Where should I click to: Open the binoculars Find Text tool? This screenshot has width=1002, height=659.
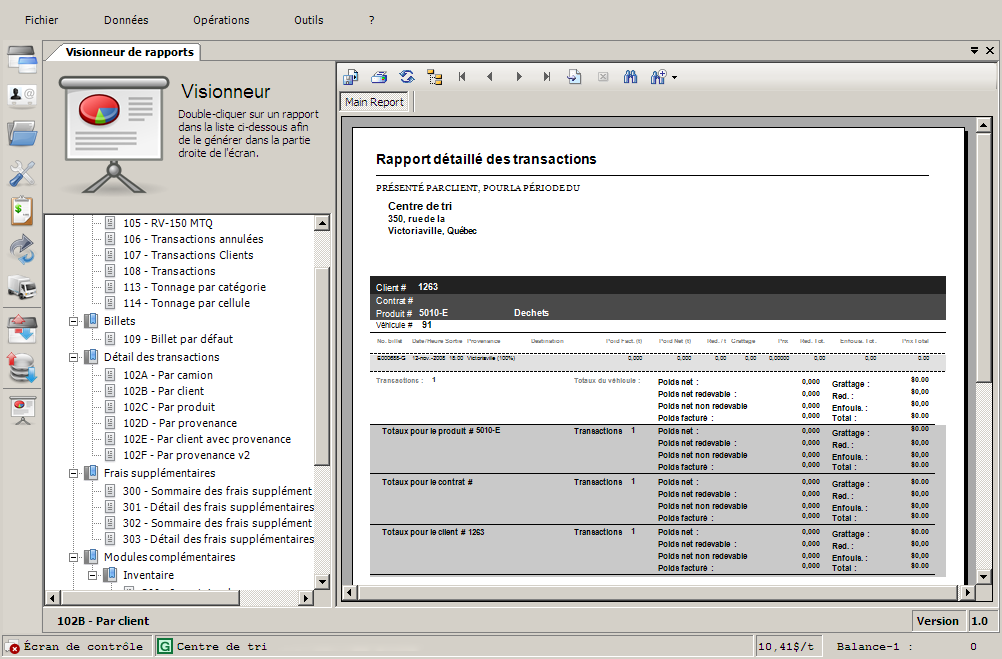631,77
